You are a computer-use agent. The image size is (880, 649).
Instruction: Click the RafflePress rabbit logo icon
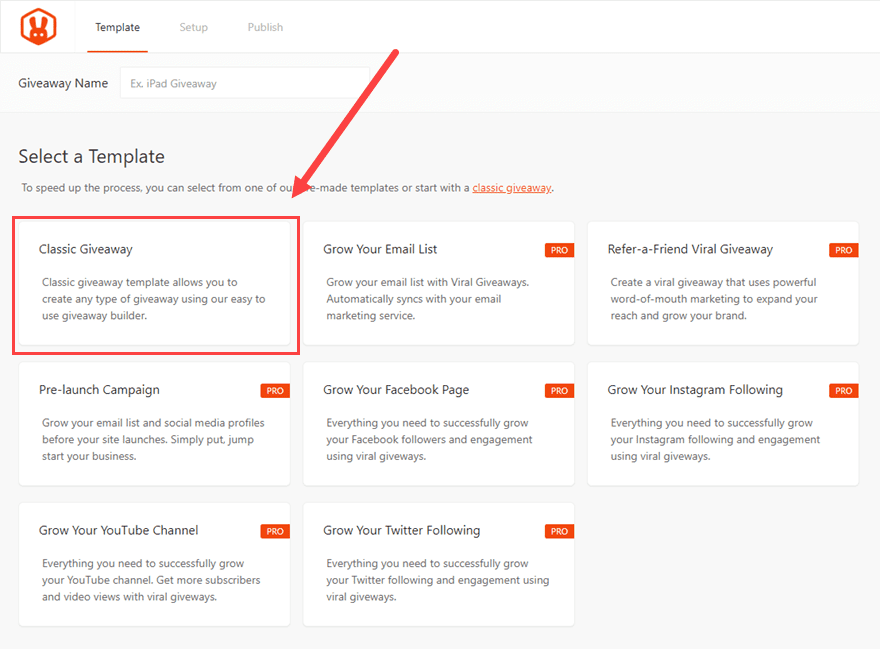(x=37, y=27)
